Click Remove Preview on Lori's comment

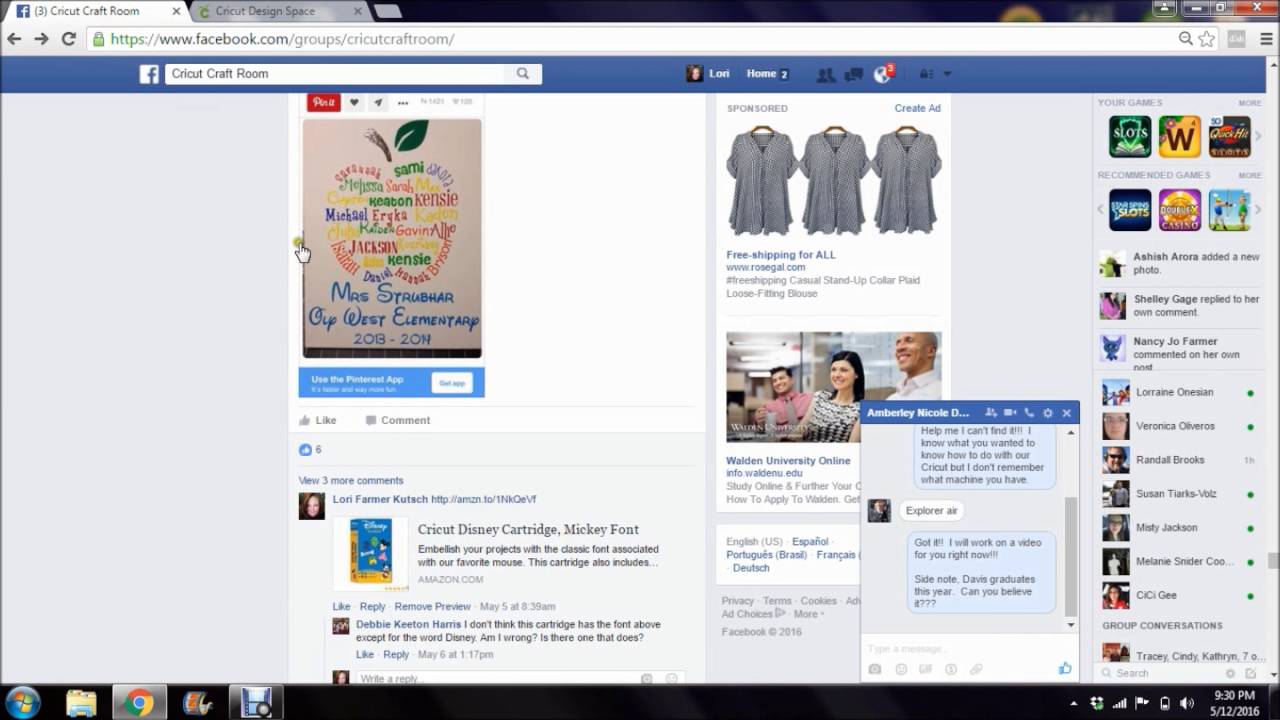(432, 607)
